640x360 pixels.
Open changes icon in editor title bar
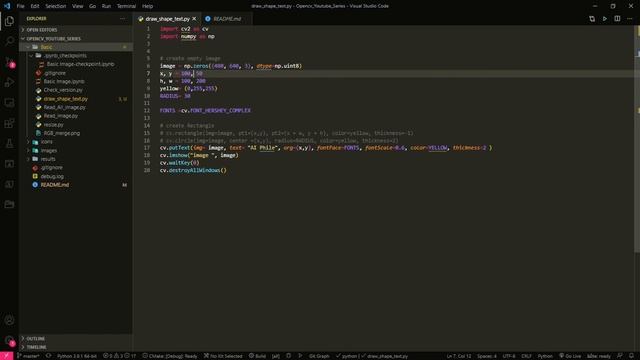pyautogui.click(x=592, y=19)
